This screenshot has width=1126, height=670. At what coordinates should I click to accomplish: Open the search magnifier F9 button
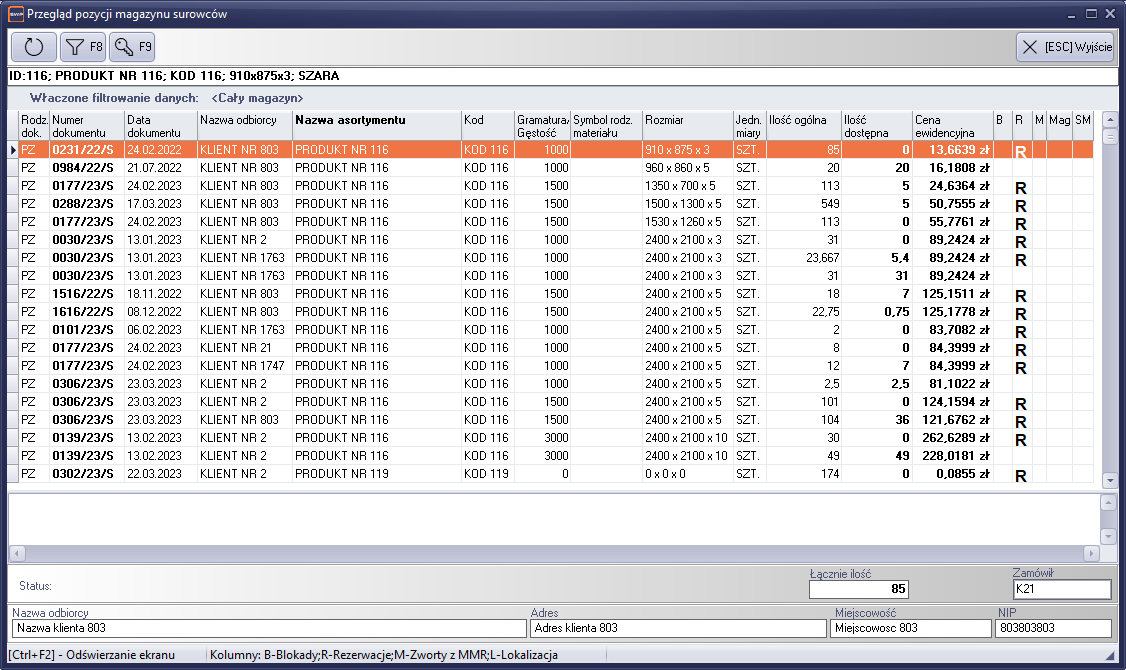click(x=132, y=46)
